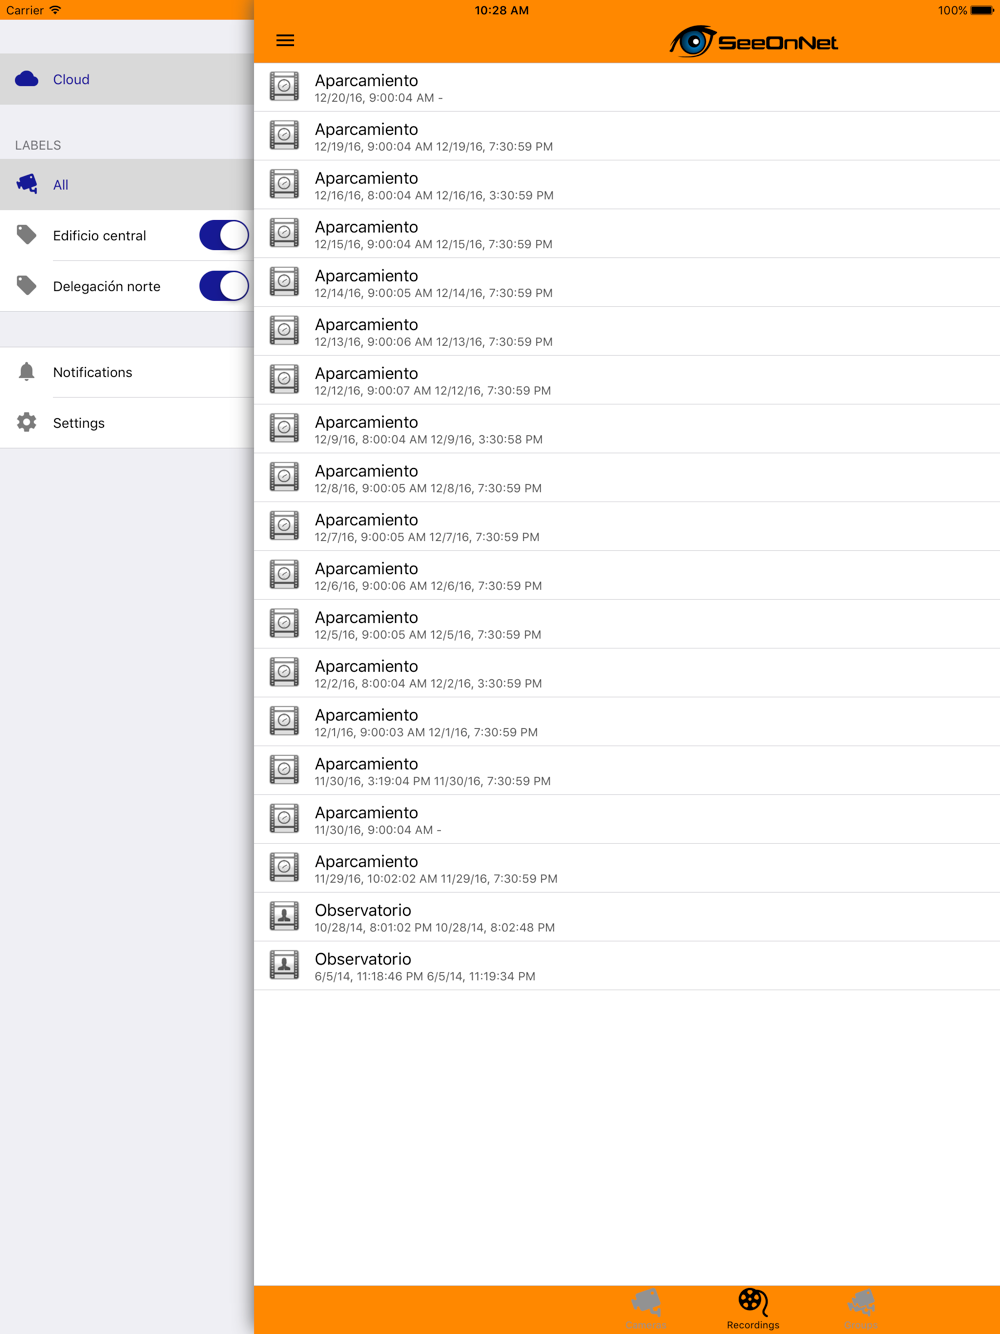Toggle the Edificio central label switch
Screen dimensions: 1000x1334
(224, 235)
